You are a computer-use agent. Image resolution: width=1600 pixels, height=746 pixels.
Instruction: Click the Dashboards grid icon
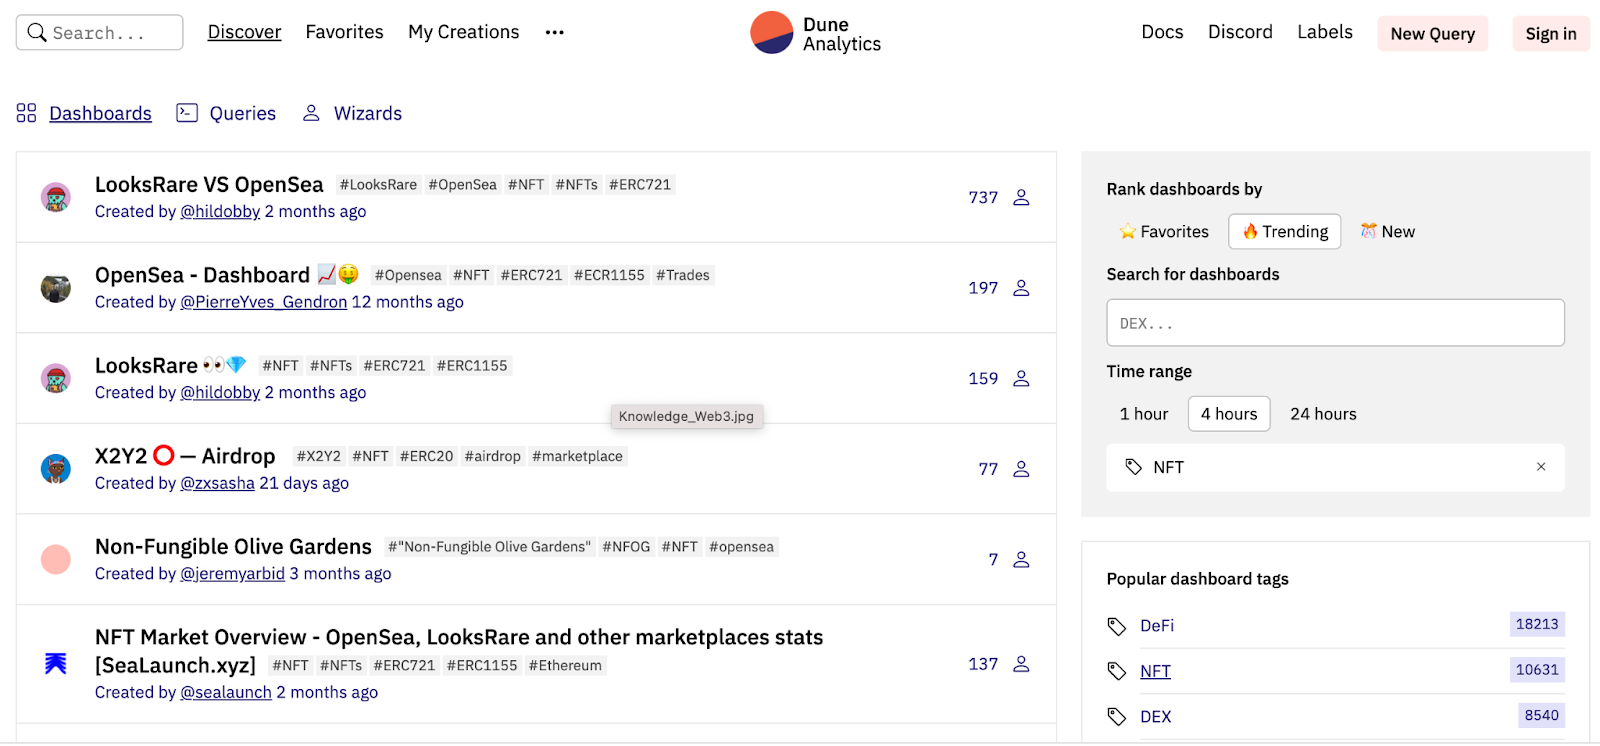26,113
